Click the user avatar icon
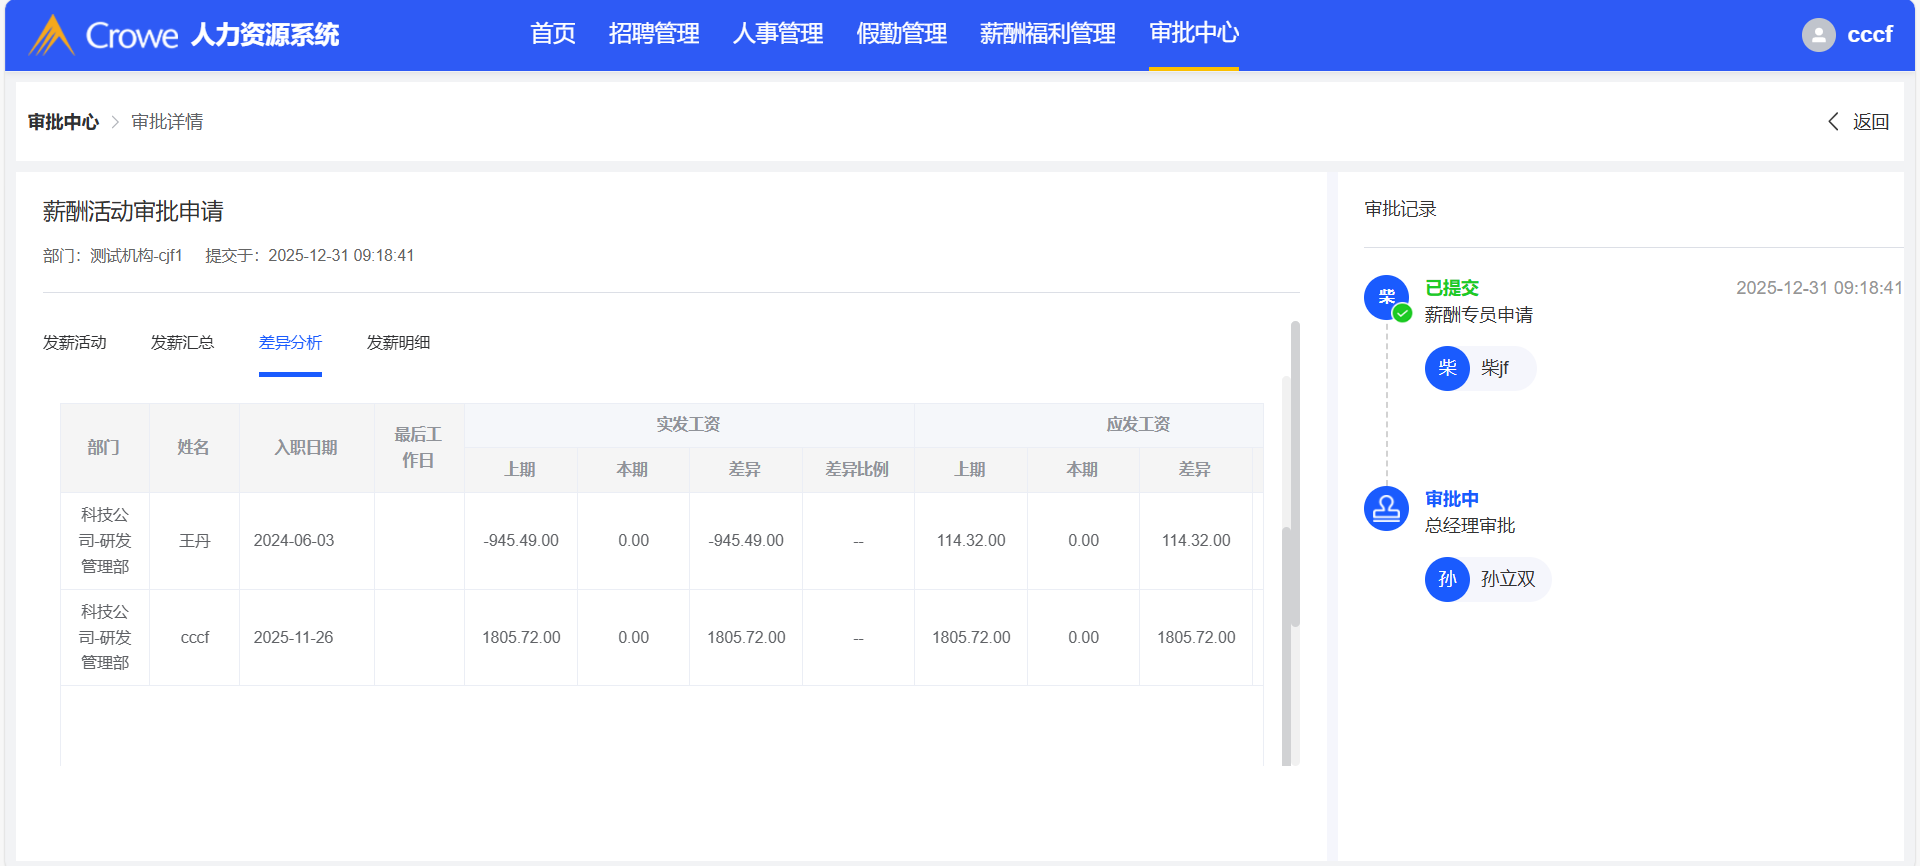The height and width of the screenshot is (866, 1920). pyautogui.click(x=1818, y=35)
